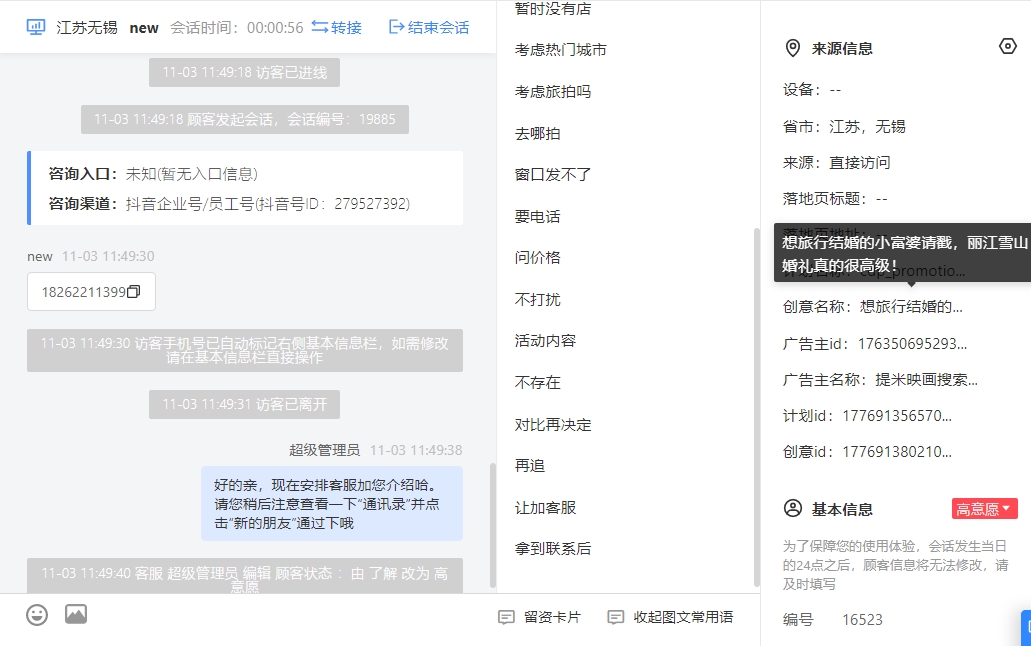Click the 来源 value 直接访问

pyautogui.click(x=859, y=162)
